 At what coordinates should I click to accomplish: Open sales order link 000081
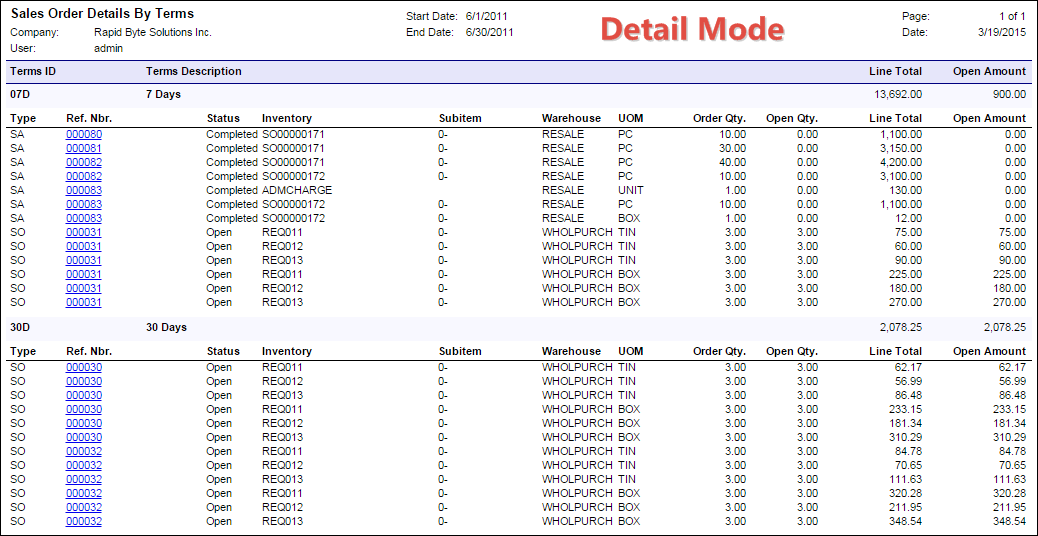(84, 148)
